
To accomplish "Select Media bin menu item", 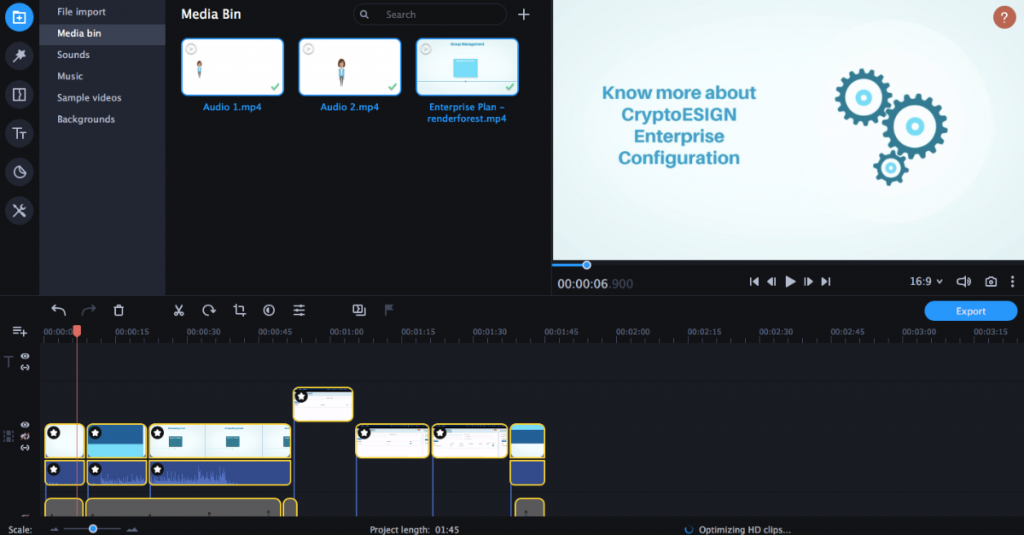I will (102, 33).
